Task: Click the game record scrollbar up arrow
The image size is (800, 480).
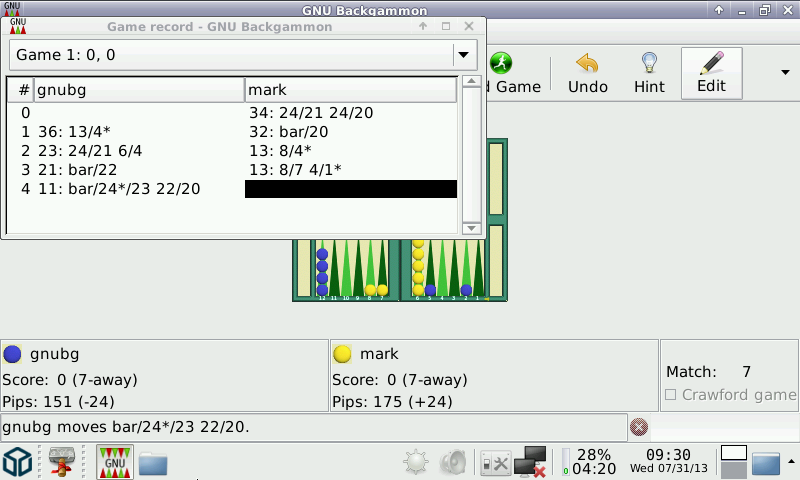Action: pos(471,82)
